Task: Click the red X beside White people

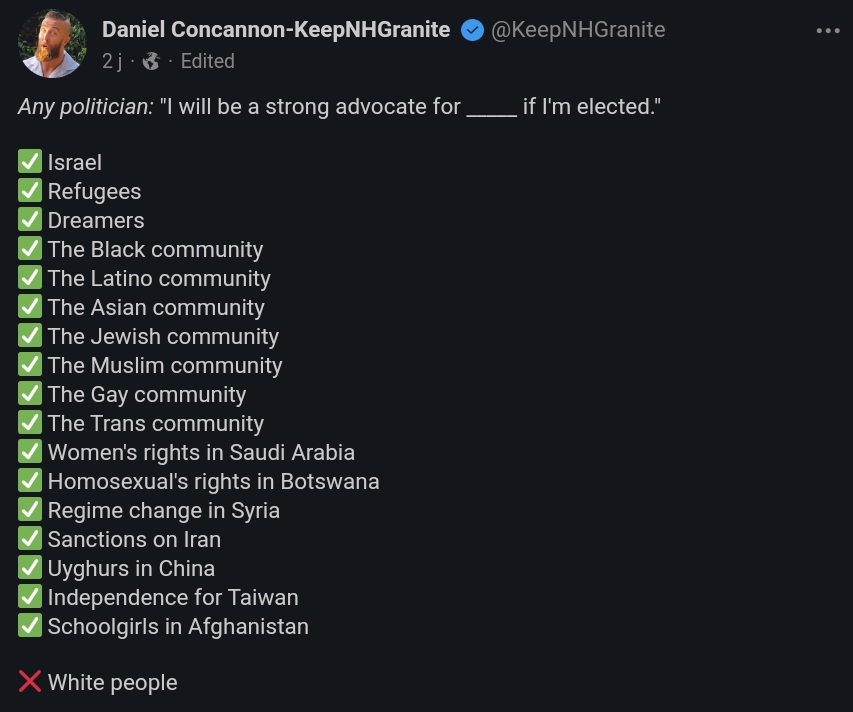Action: coord(30,682)
